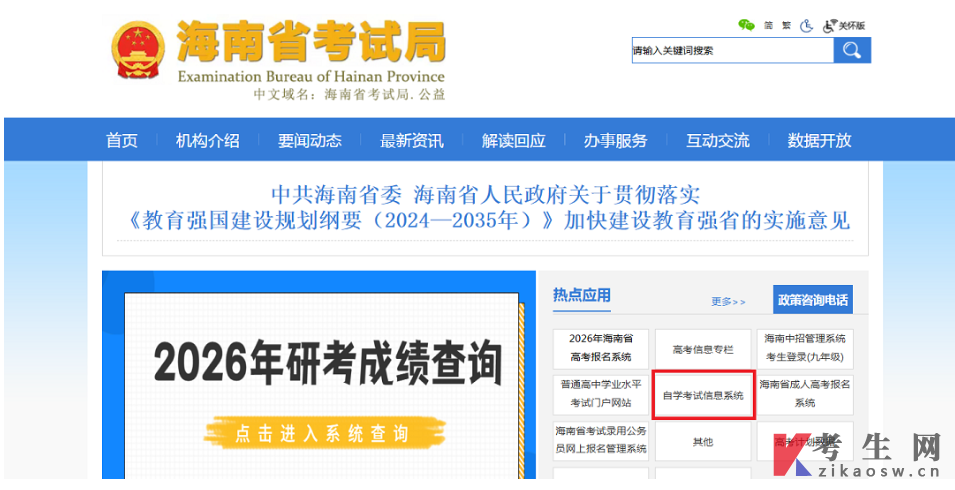Open 解读回应 menu item
The height and width of the screenshot is (490, 955).
tap(513, 141)
